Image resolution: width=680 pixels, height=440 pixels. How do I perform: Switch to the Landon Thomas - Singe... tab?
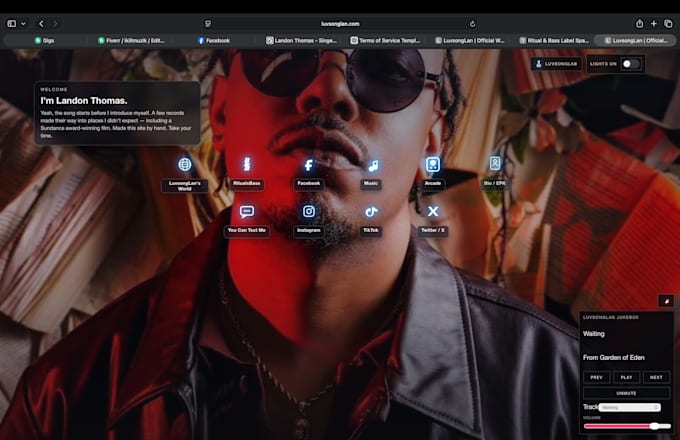(301, 41)
